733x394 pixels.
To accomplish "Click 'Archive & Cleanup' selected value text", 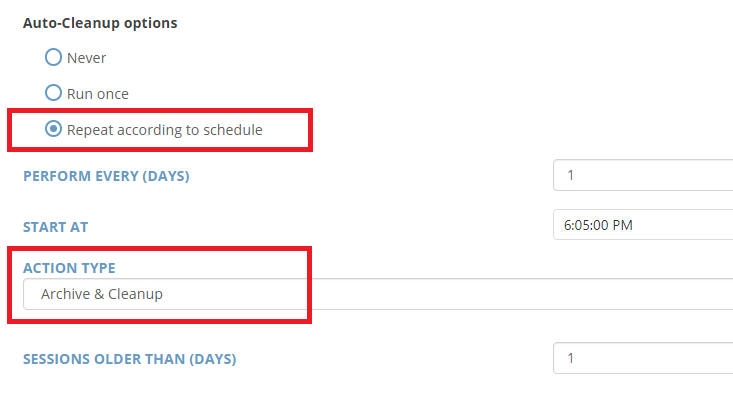I will pos(102,294).
